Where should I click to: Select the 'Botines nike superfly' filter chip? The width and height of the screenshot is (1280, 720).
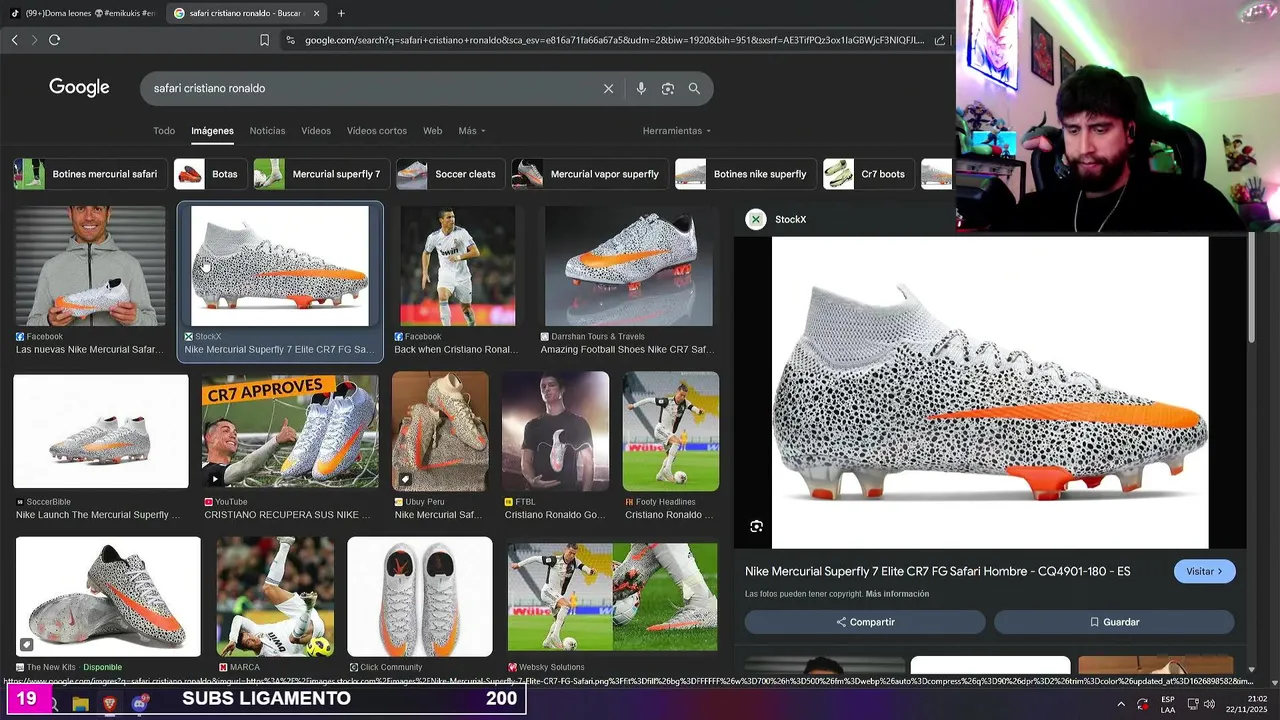pos(746,174)
